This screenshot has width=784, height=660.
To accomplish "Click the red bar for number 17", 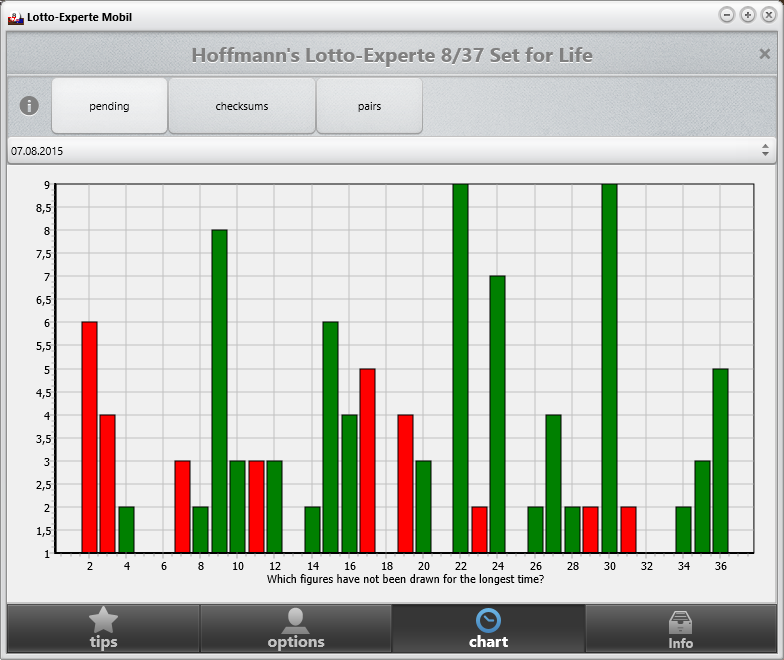I will click(x=368, y=461).
